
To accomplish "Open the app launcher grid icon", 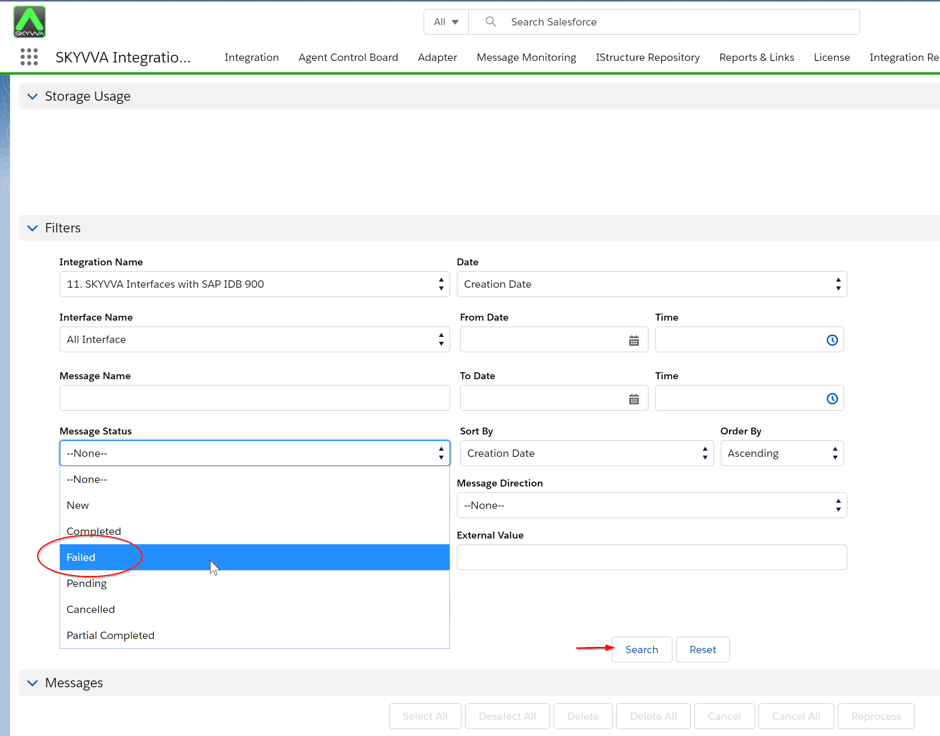I will click(x=29, y=57).
